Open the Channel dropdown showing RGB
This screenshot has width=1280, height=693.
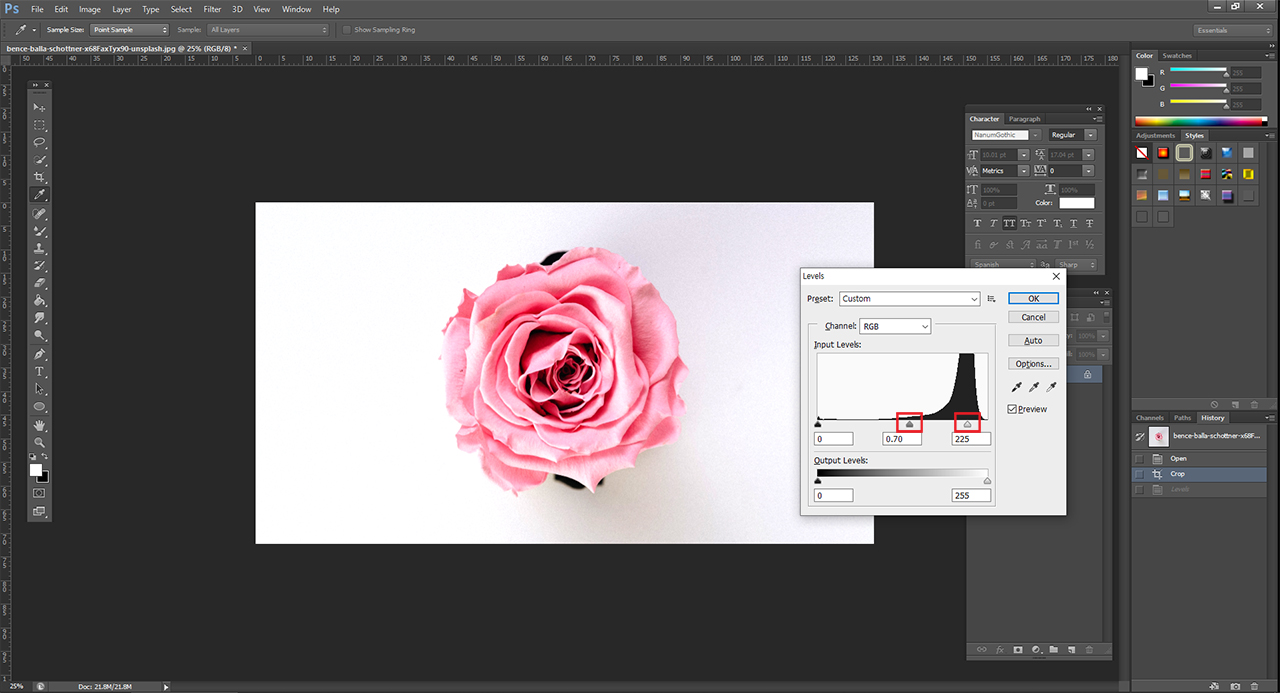895,326
